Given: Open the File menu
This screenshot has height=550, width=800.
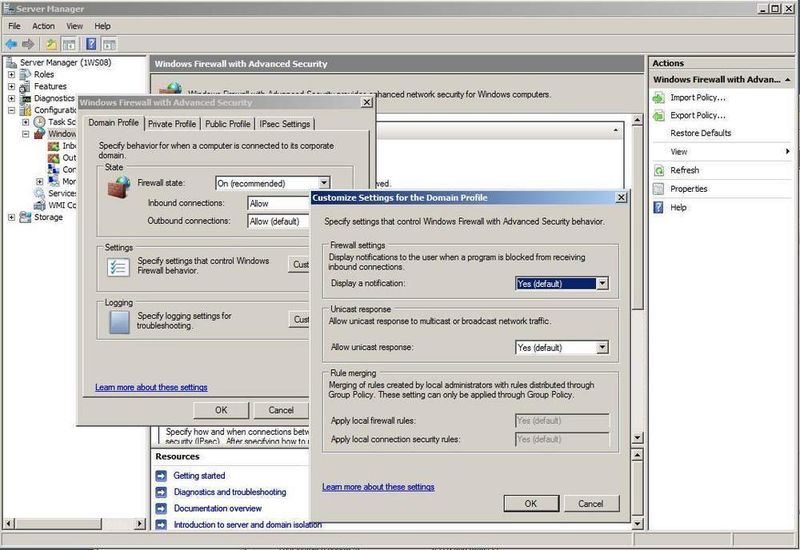Looking at the screenshot, I should (x=14, y=26).
